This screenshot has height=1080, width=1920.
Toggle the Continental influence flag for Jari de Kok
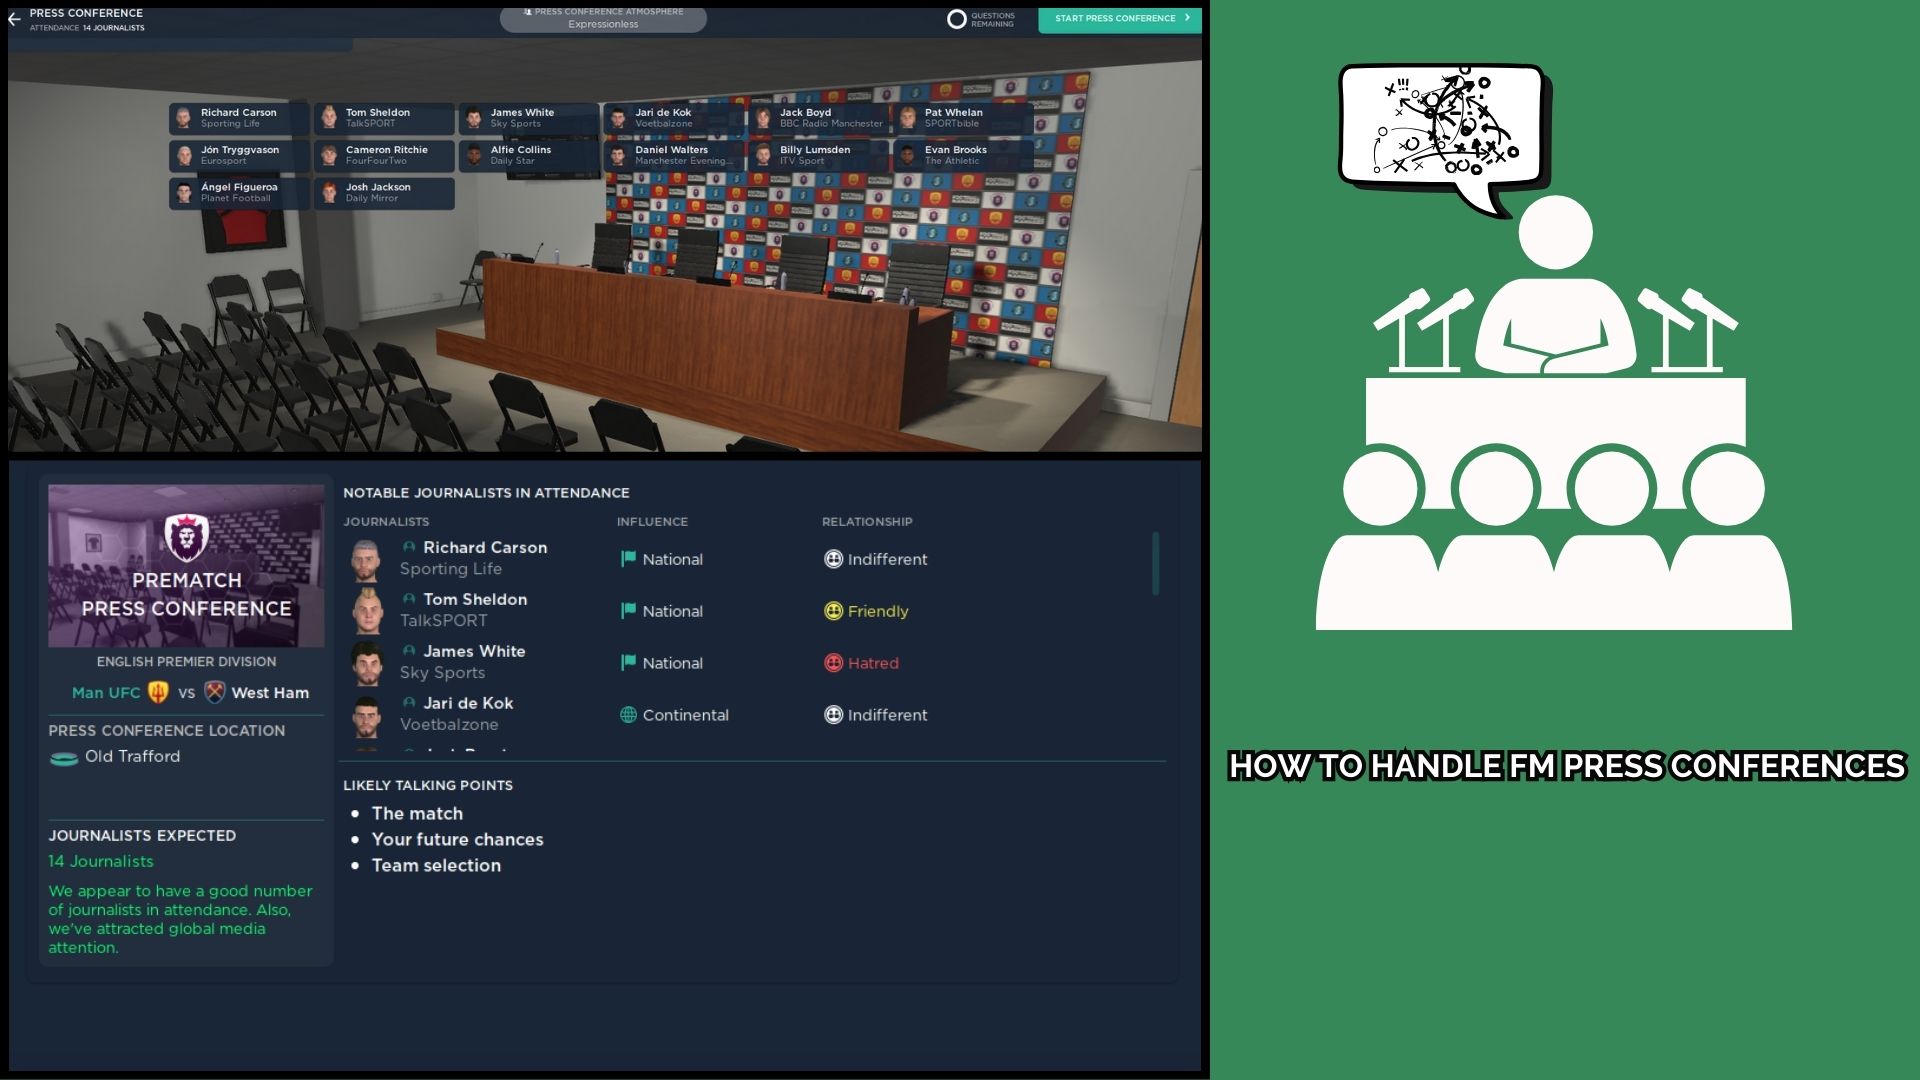pos(628,713)
